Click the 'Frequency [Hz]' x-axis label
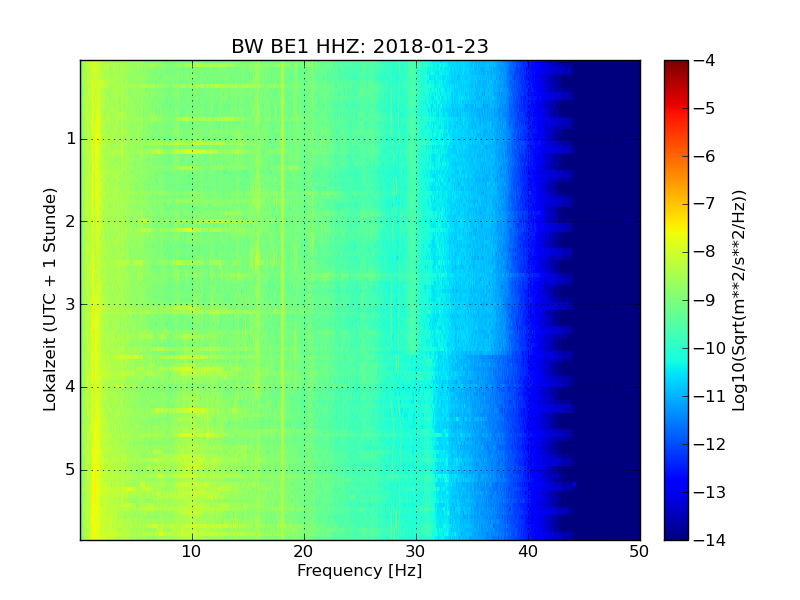800x600 pixels. [x=360, y=570]
